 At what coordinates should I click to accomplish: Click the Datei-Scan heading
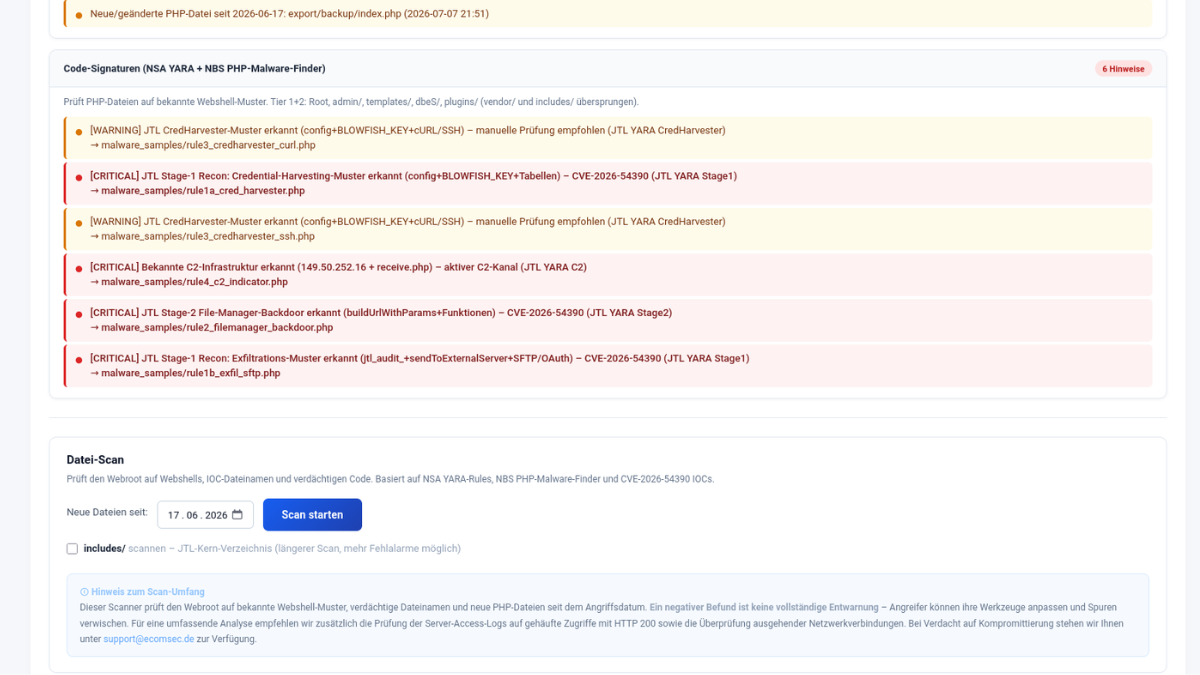point(95,460)
